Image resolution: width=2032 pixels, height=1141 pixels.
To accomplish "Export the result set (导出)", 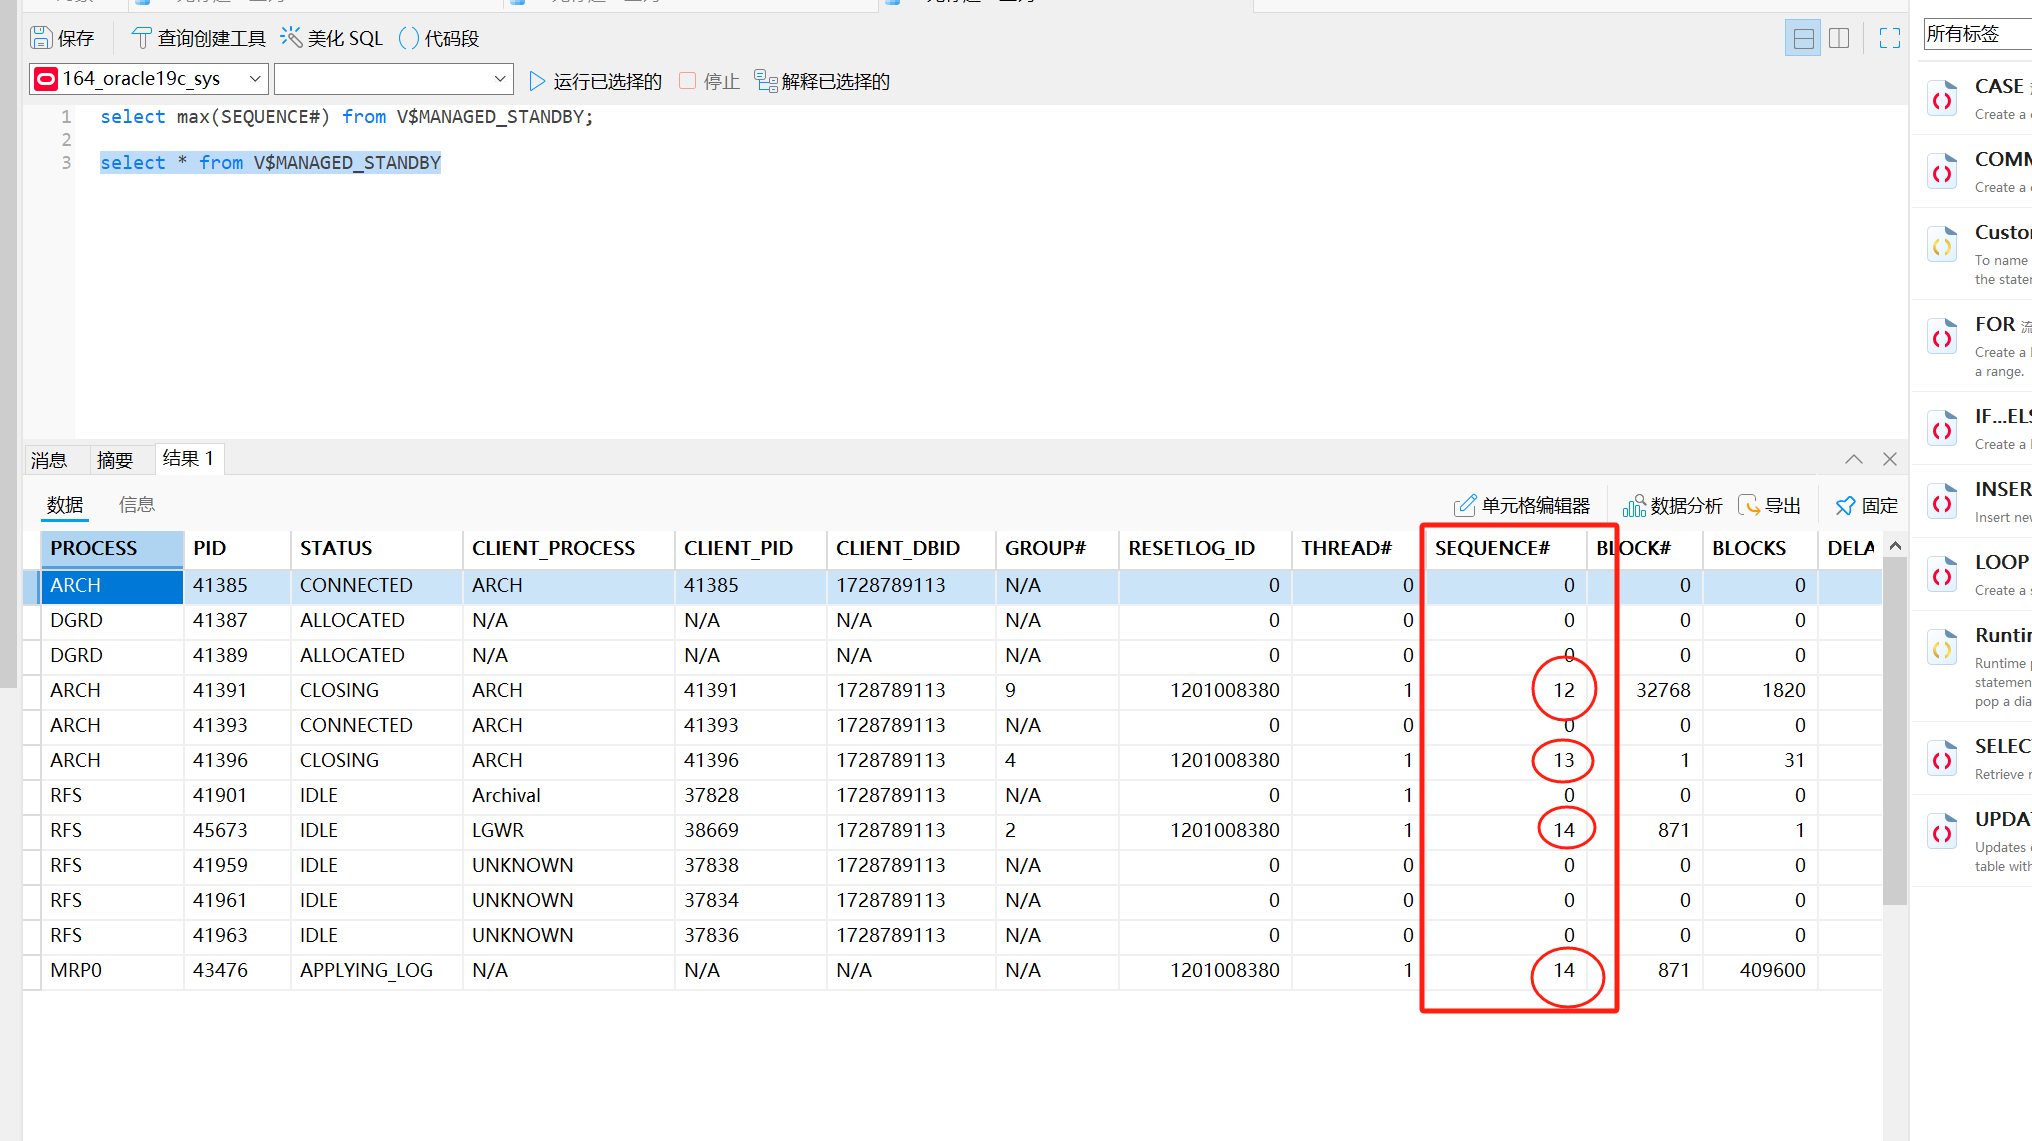I will point(1769,505).
